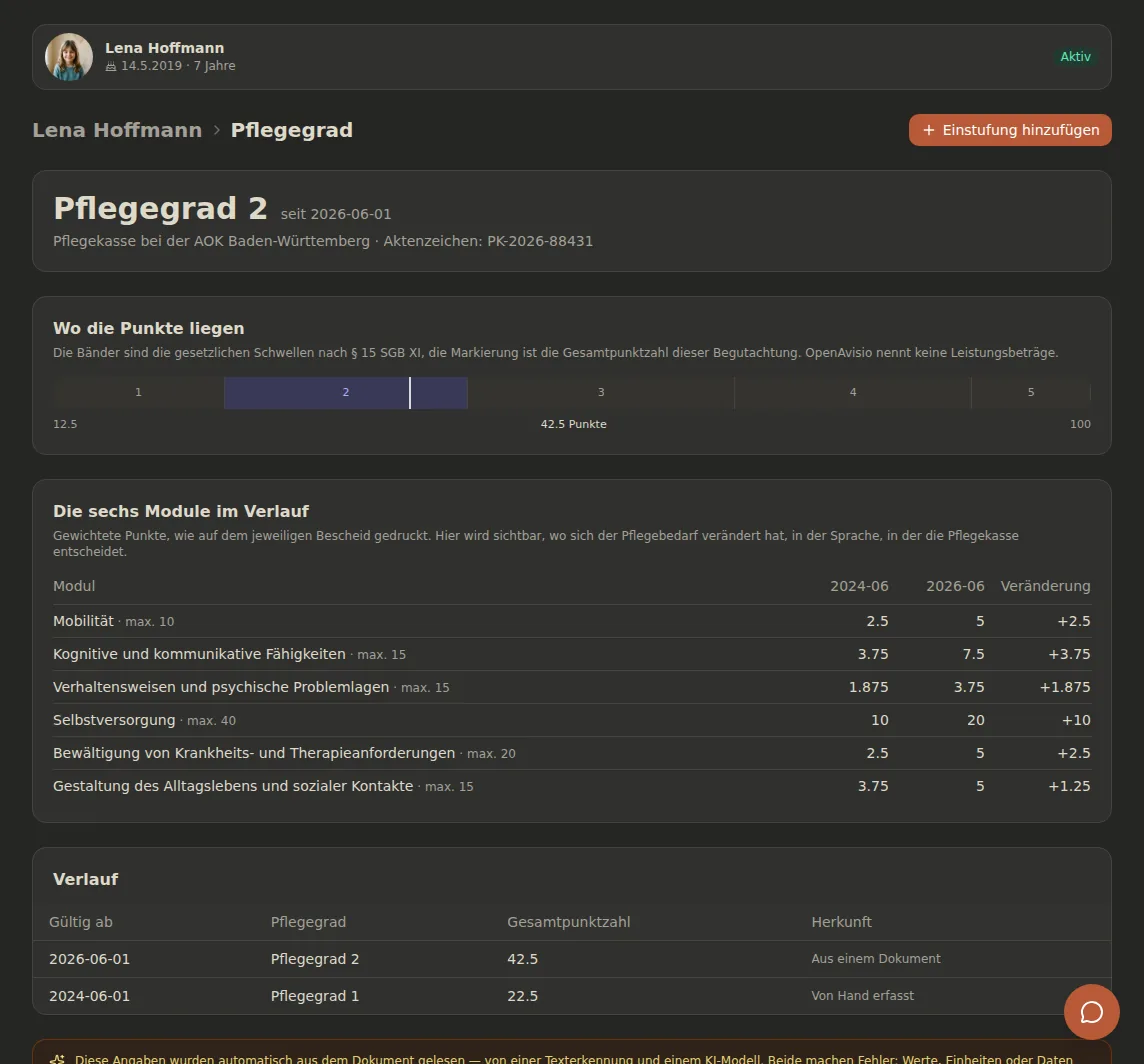Click Lena Hoffmann's avatar photo
Screen dimensions: 1144x1064
[x=69, y=57]
